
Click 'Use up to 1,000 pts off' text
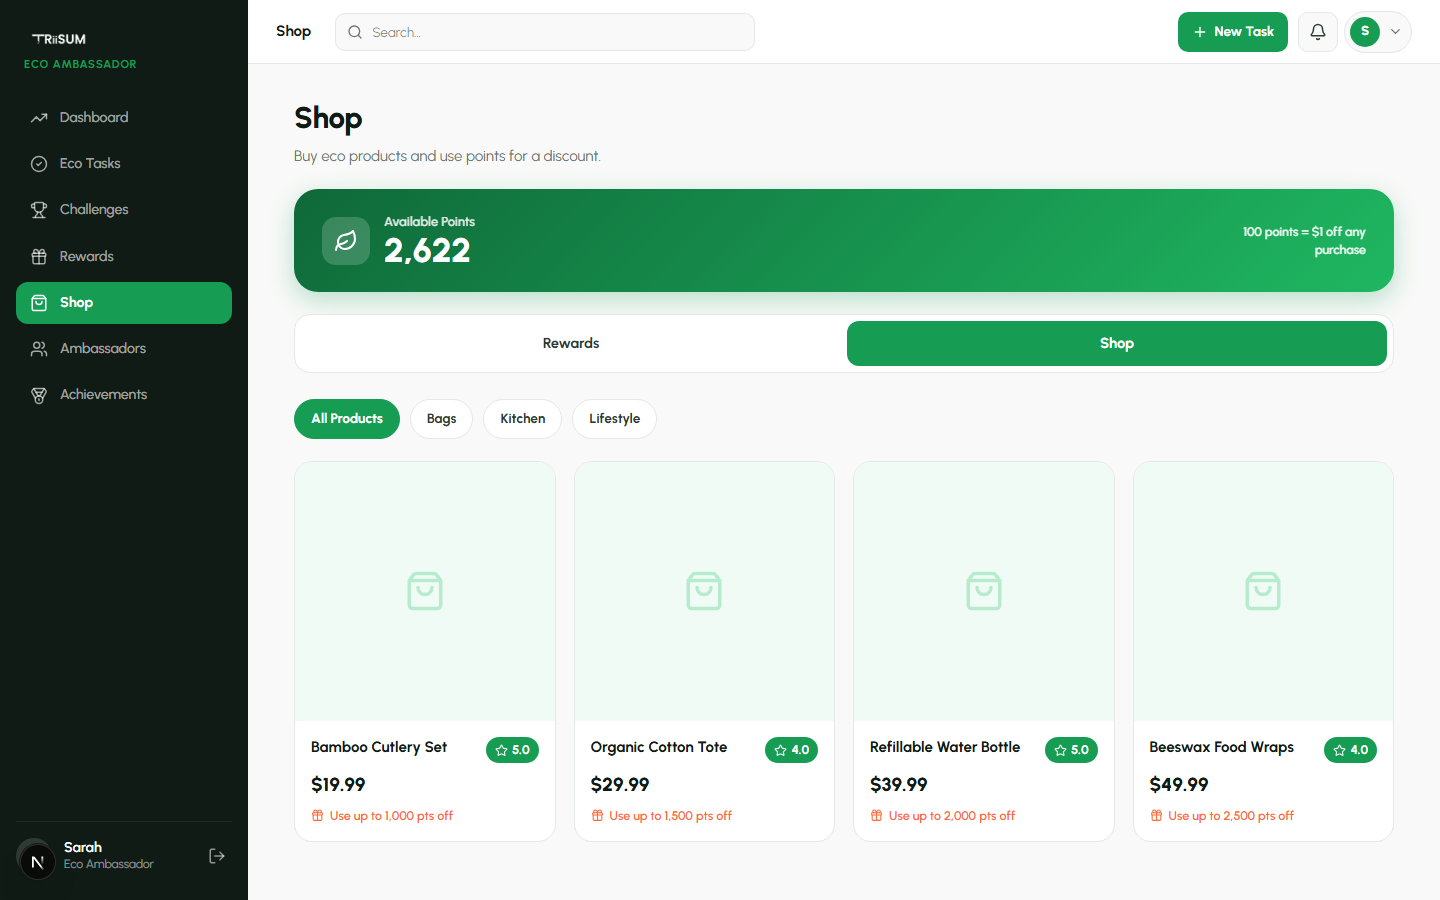tap(391, 816)
